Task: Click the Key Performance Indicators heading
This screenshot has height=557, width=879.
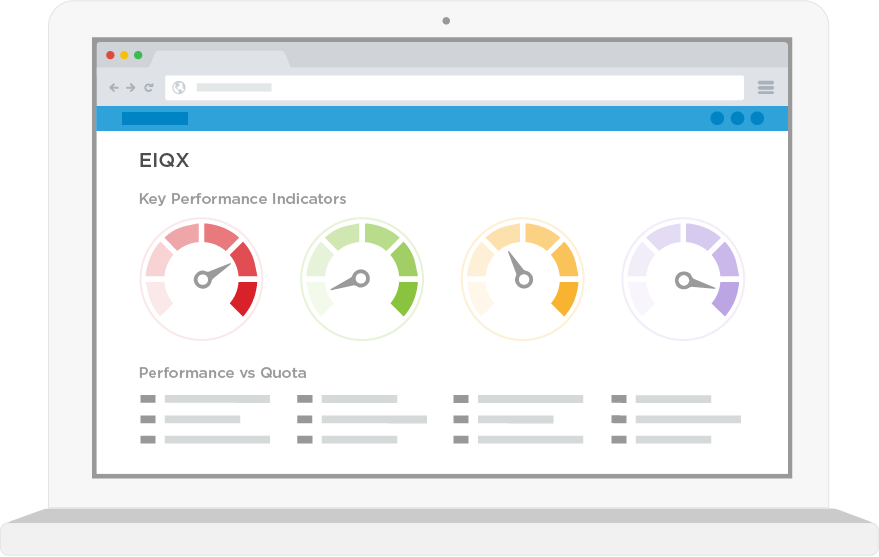Action: tap(242, 199)
